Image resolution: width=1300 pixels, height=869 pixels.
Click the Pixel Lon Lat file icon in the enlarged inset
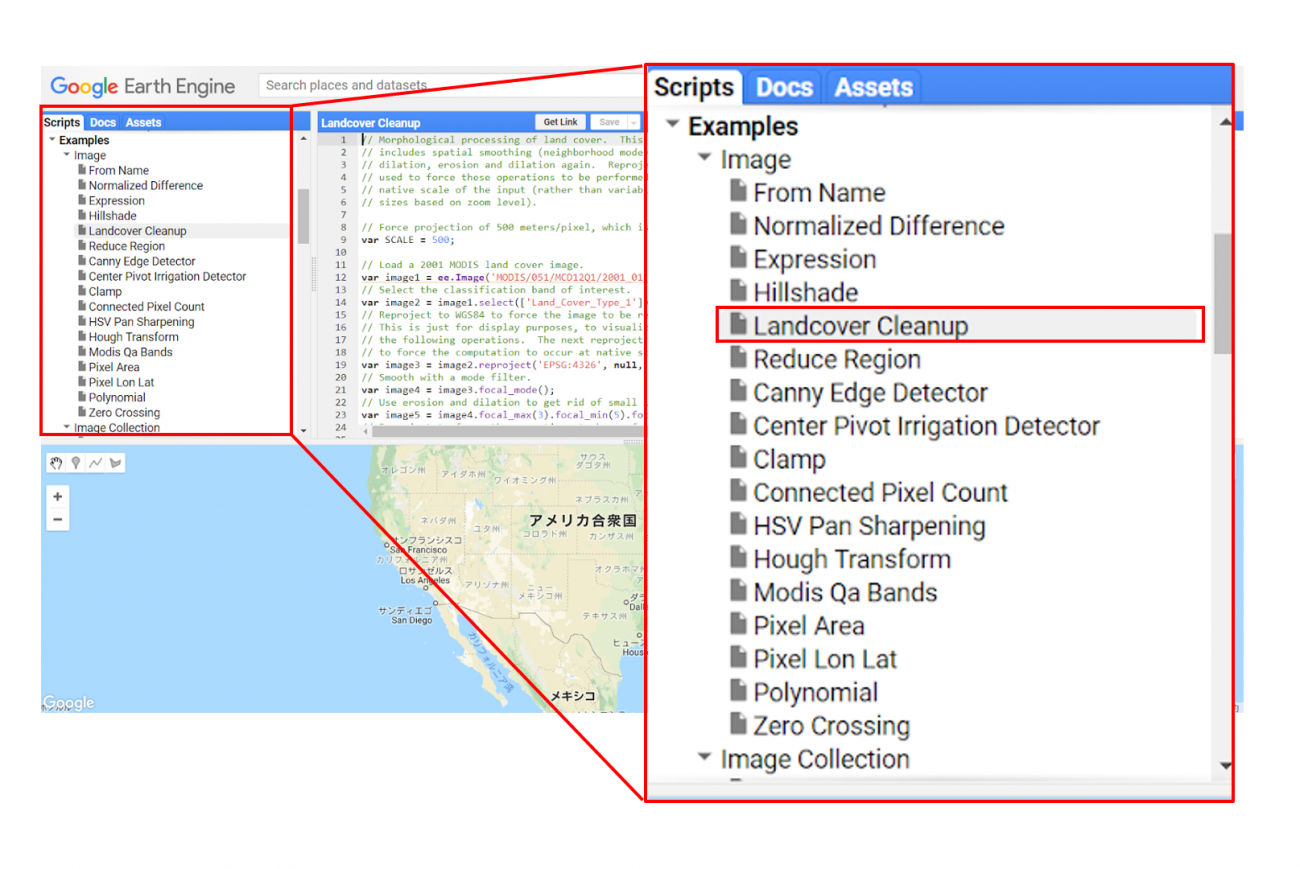[x=738, y=658]
